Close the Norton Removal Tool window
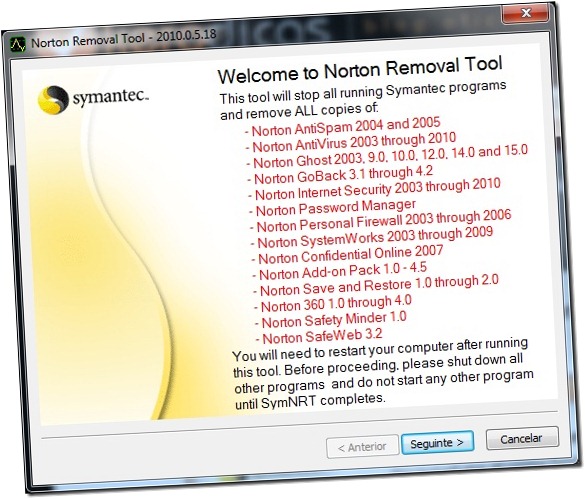585x499 pixels. (526, 13)
